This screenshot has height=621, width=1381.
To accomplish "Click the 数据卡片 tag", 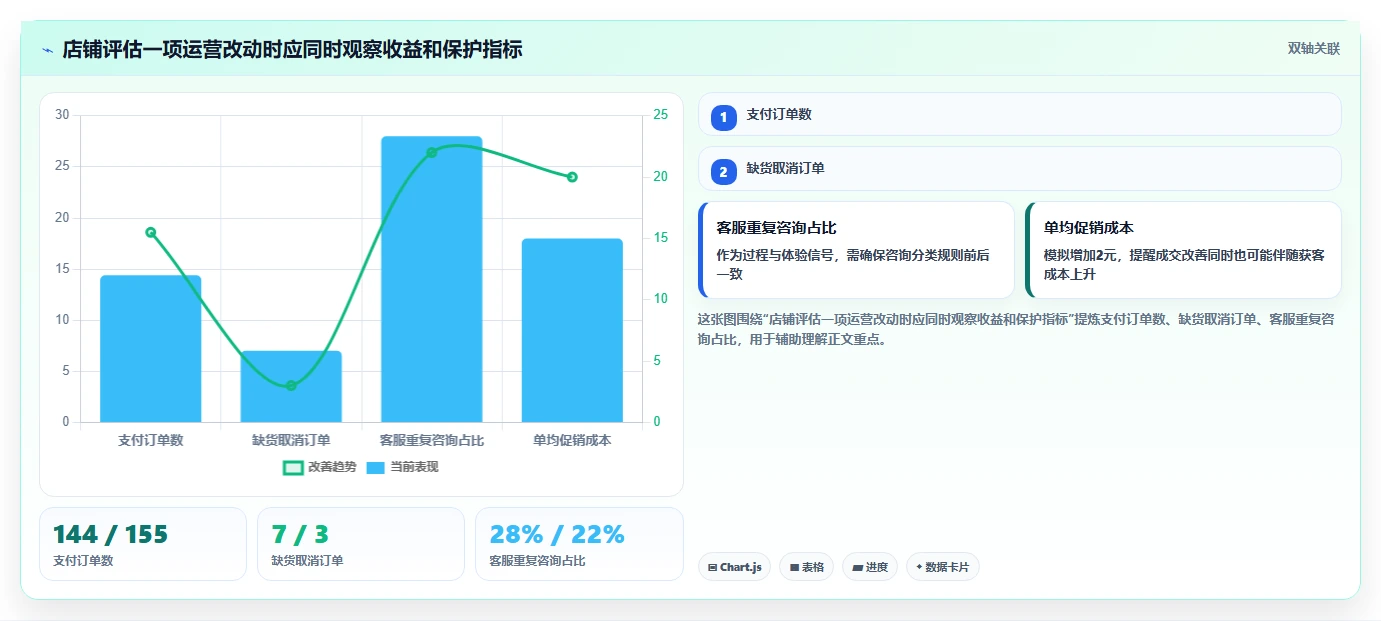I will click(x=942, y=567).
